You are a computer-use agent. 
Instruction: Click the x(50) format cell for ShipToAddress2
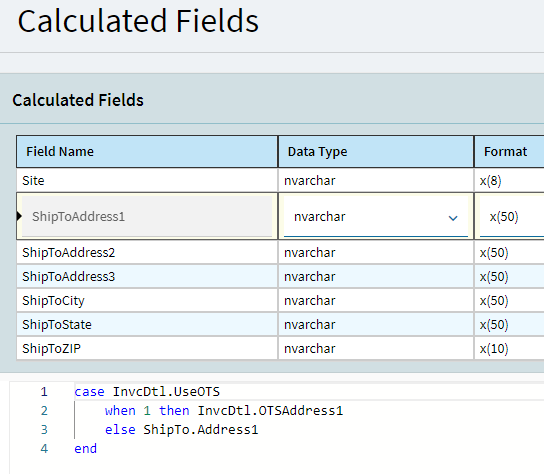tap(509, 252)
